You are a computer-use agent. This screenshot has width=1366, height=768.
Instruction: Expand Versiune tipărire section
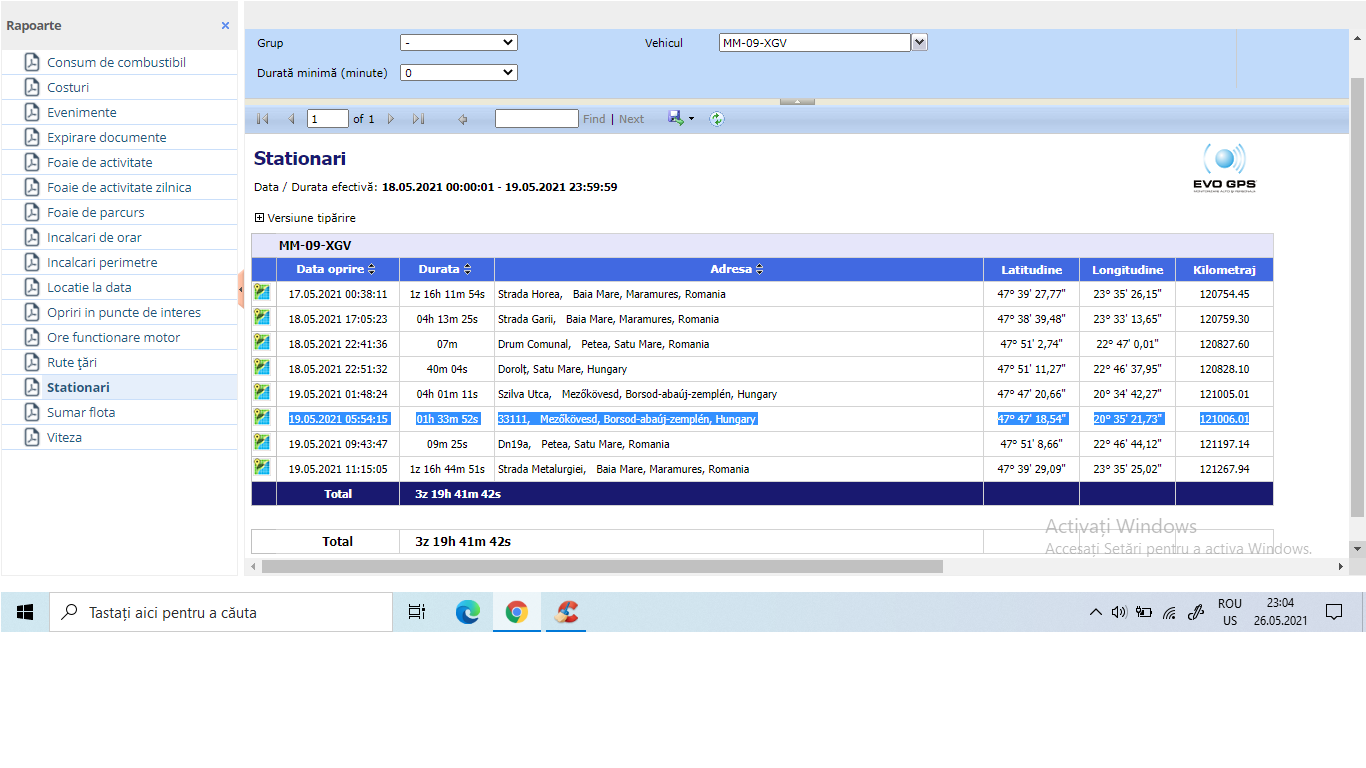tap(260, 218)
